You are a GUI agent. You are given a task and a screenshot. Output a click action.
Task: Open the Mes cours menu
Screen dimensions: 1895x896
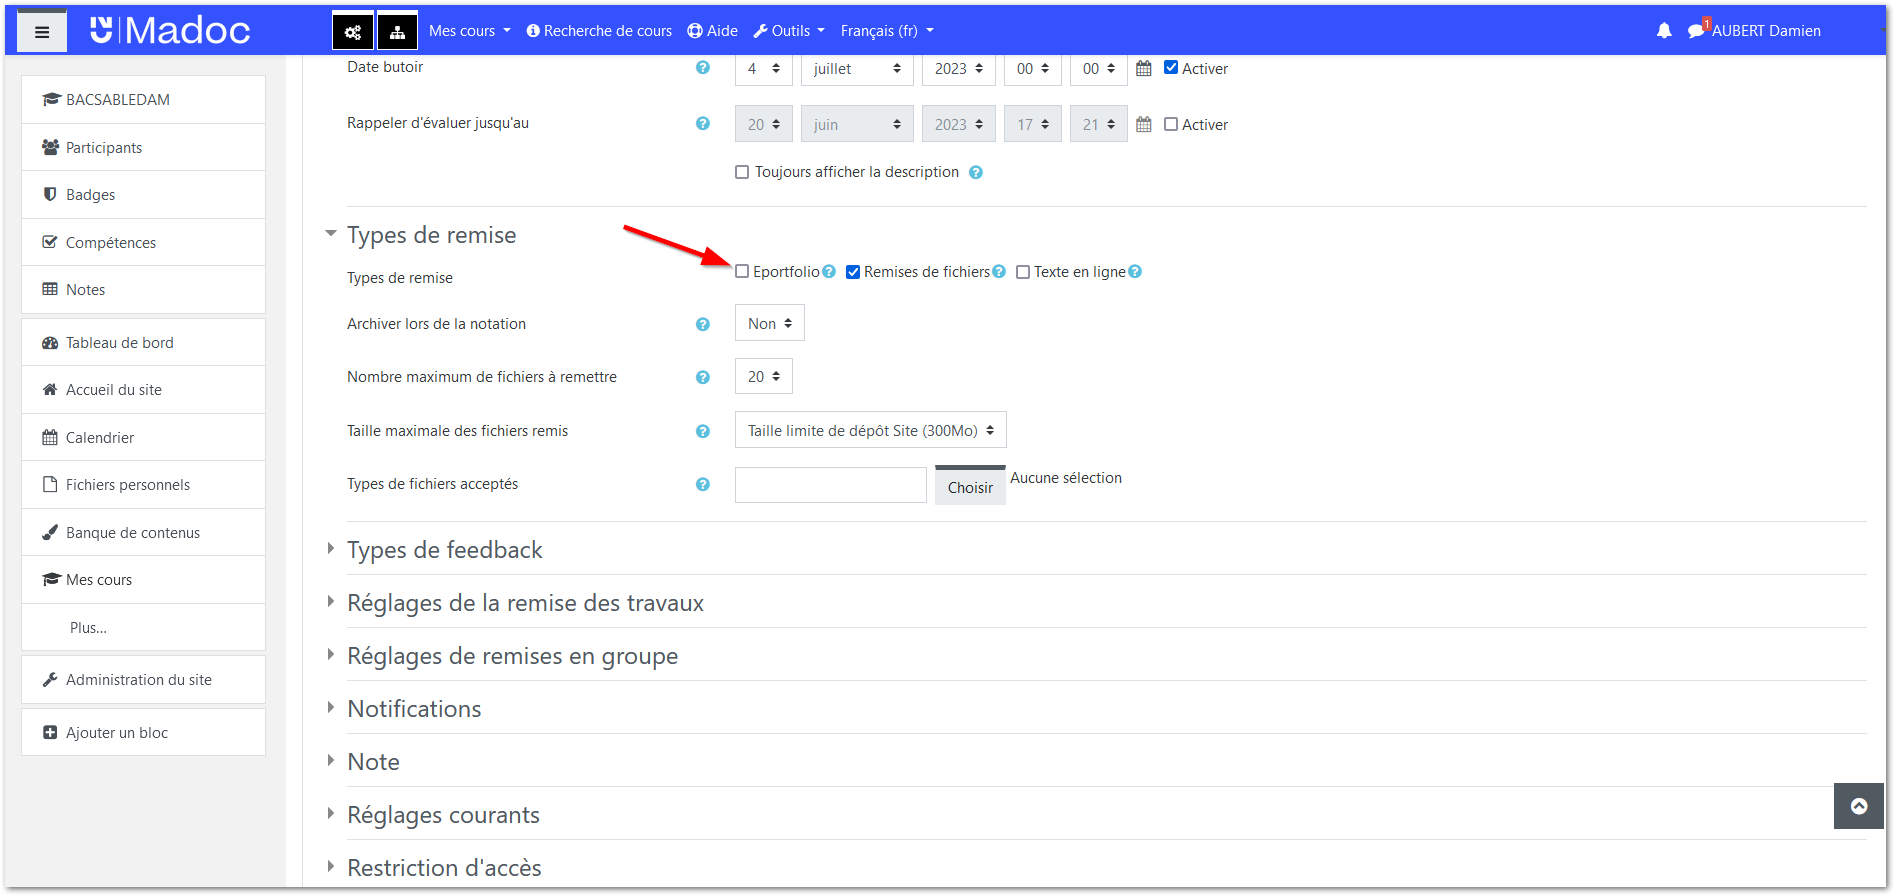469,31
